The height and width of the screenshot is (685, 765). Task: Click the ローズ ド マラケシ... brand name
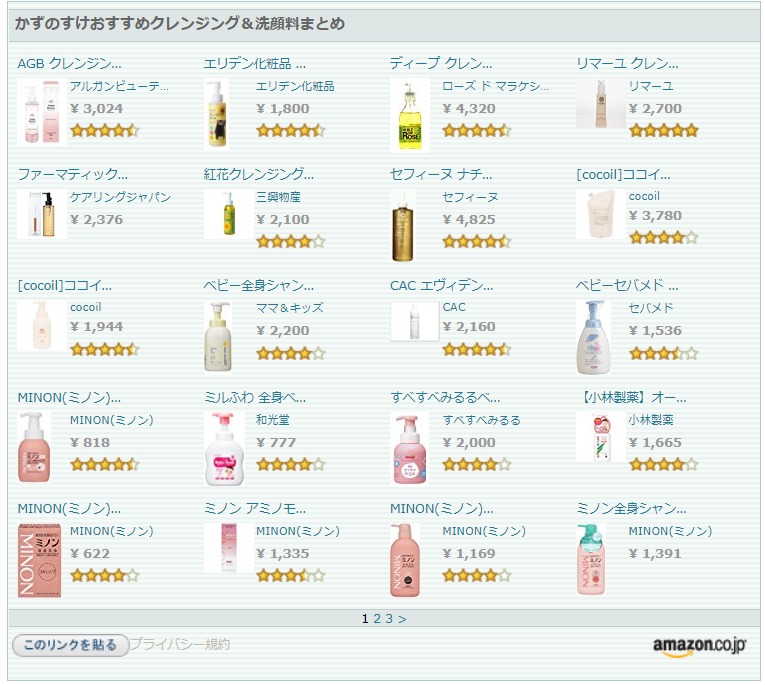tap(496, 86)
